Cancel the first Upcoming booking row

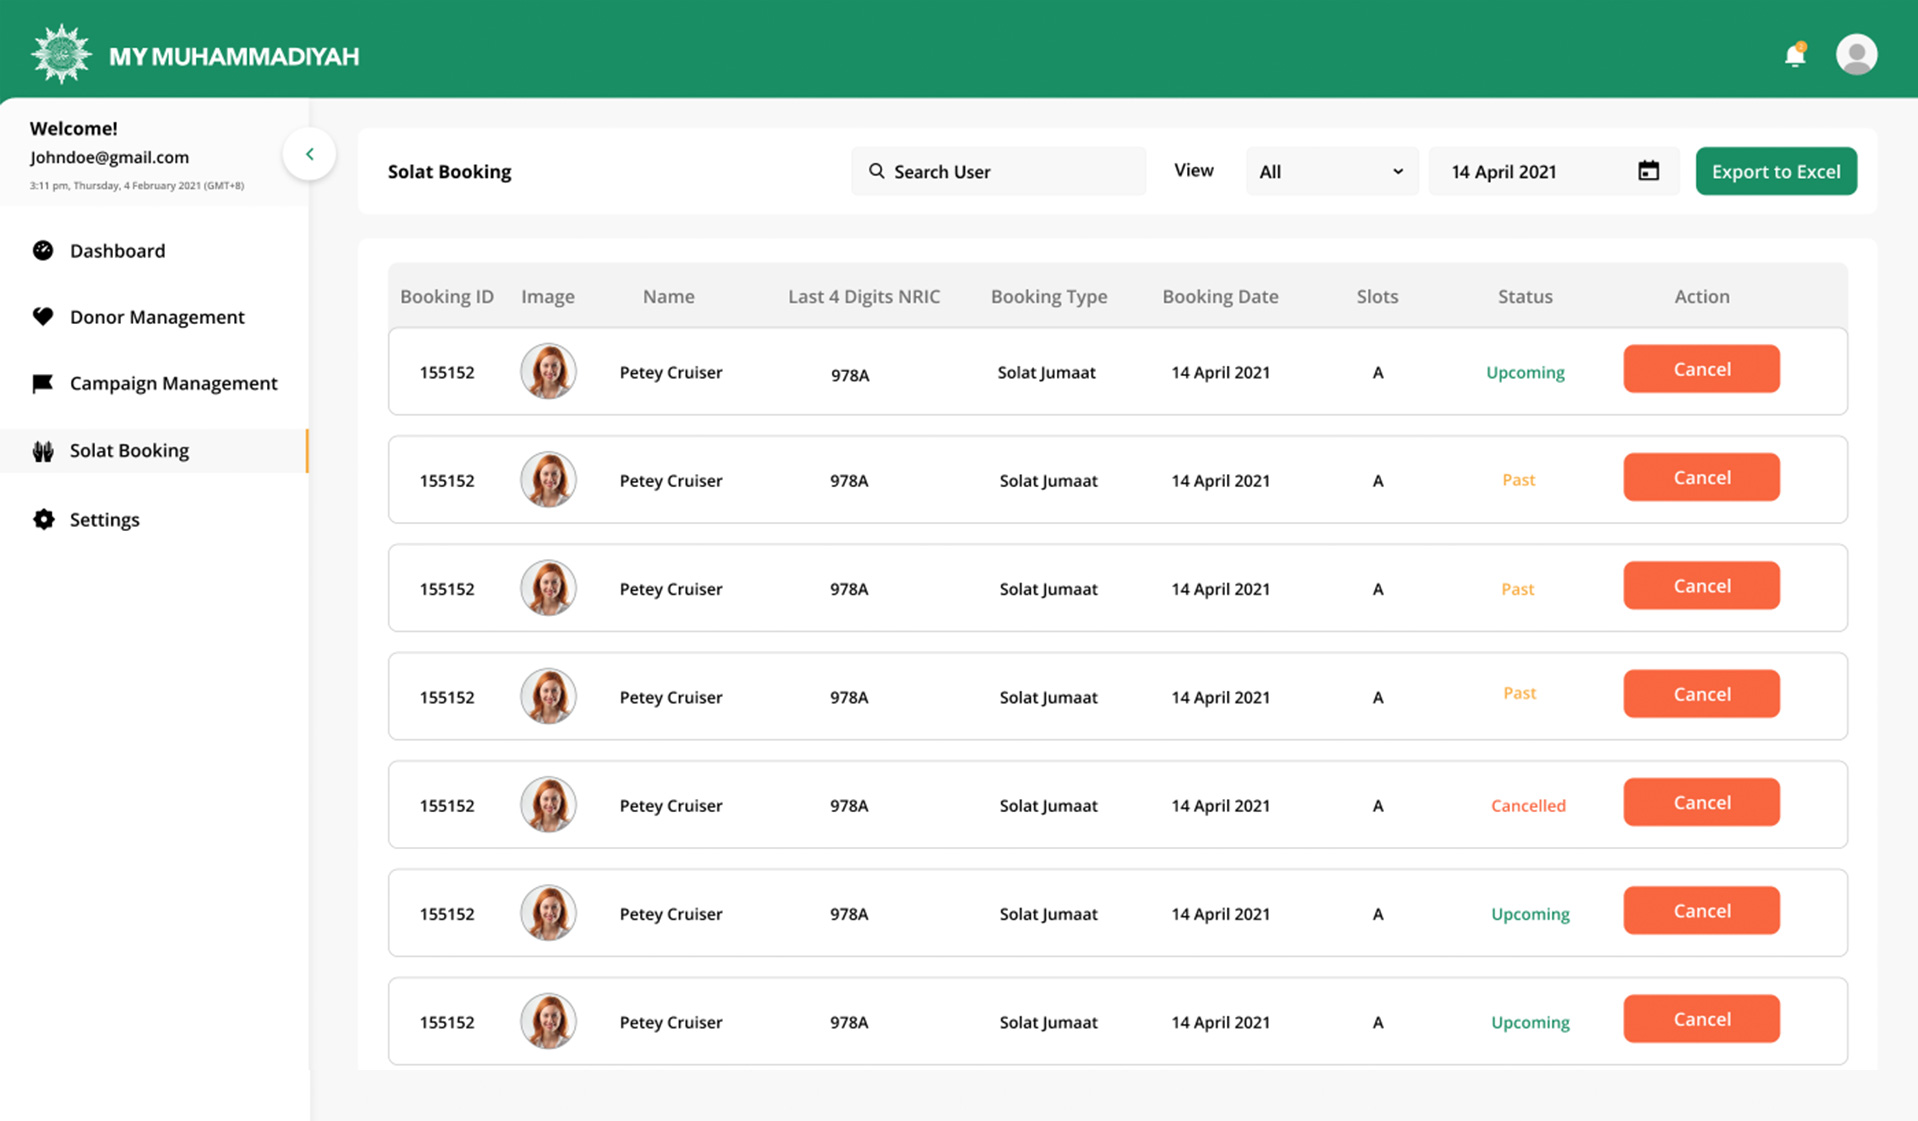[x=1701, y=369]
